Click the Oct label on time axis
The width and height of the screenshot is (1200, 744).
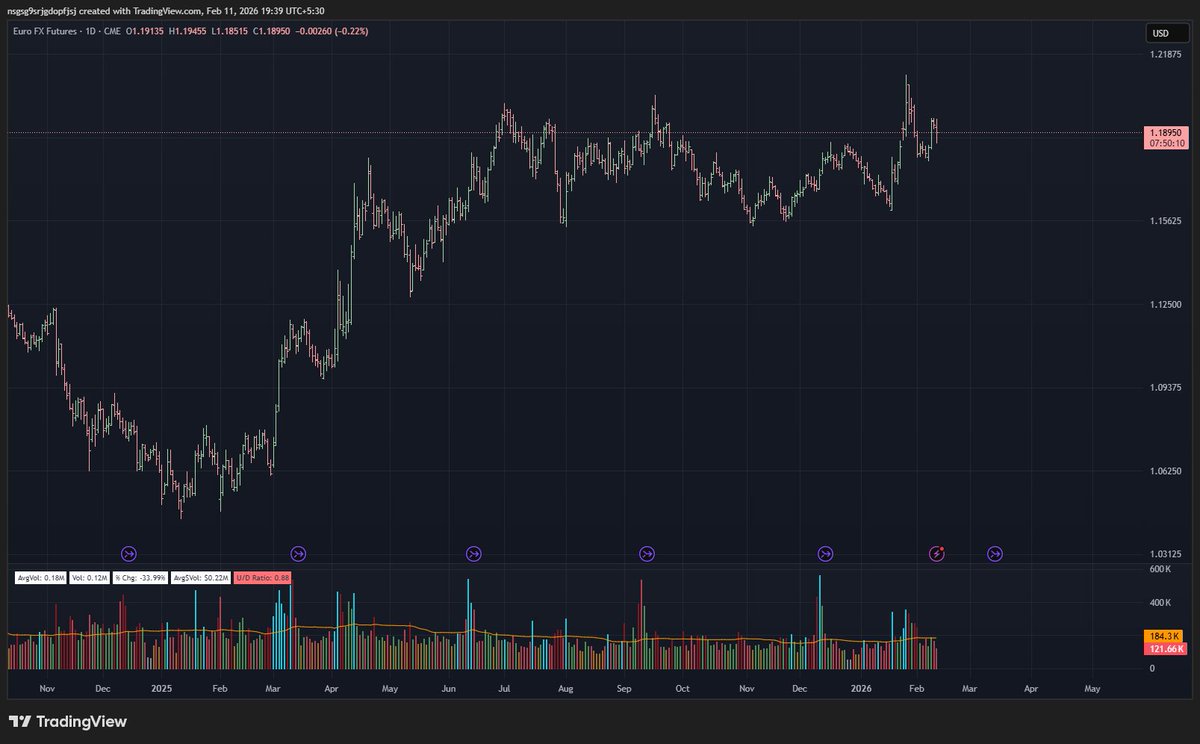pos(682,689)
